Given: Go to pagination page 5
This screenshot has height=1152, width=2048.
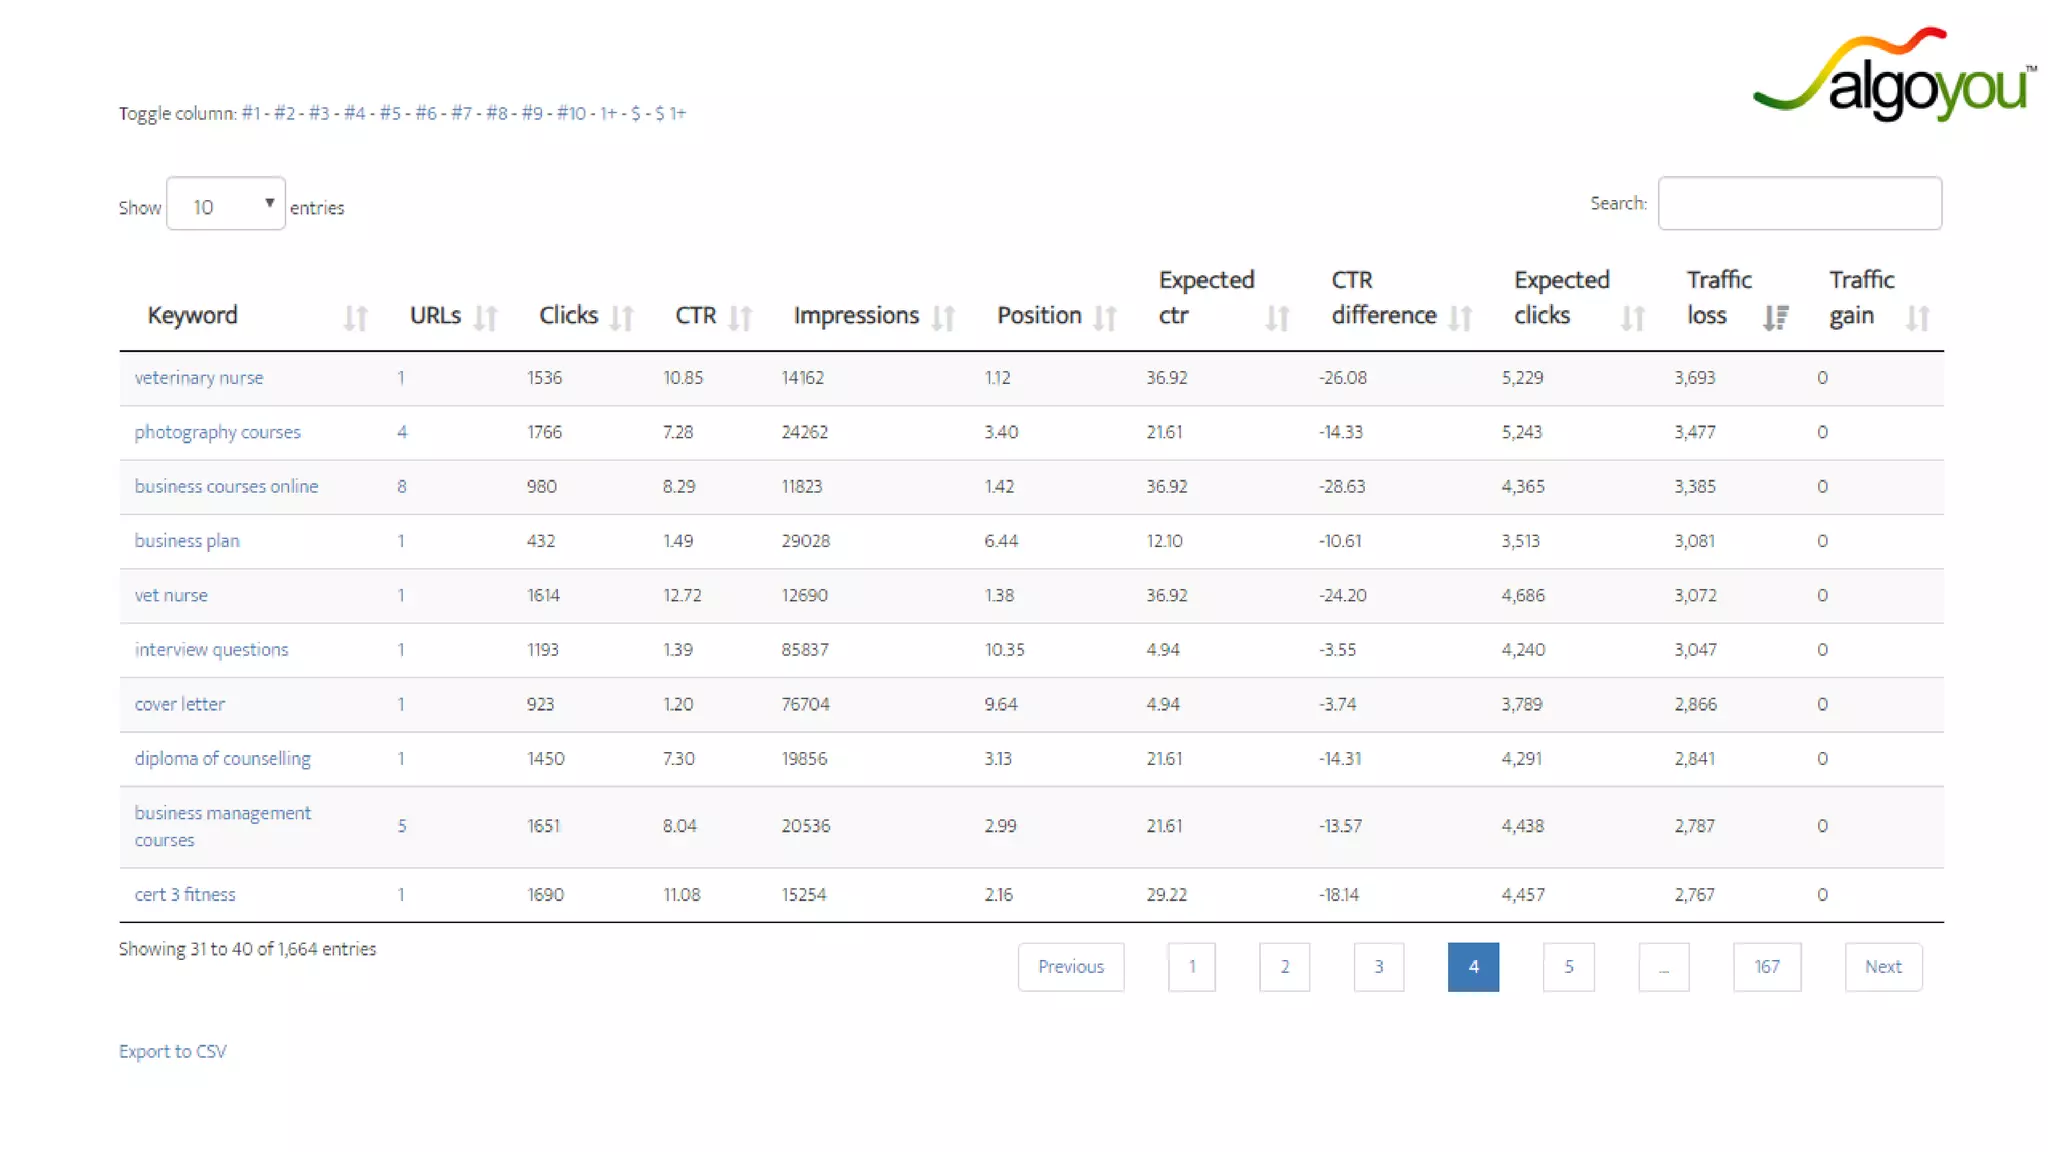Looking at the screenshot, I should click(x=1568, y=967).
